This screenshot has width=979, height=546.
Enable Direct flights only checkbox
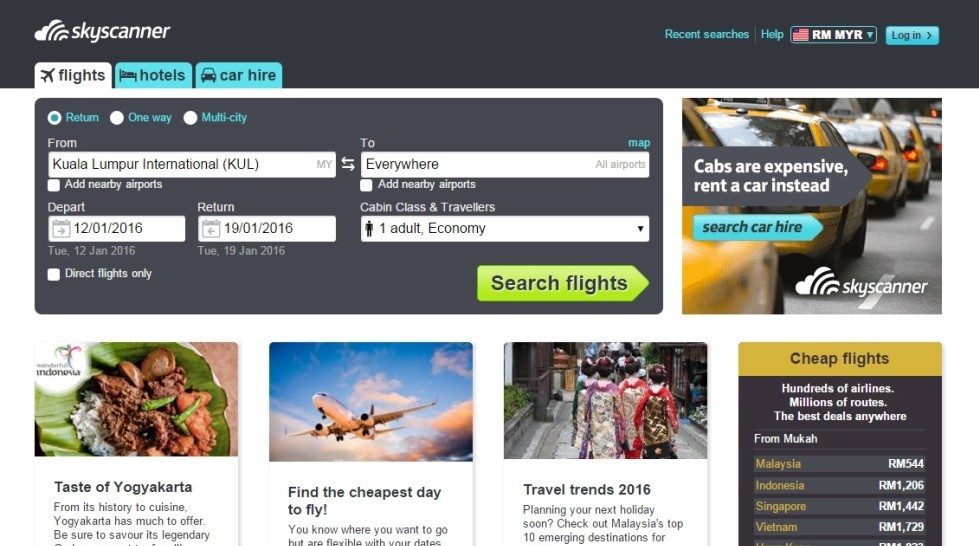tap(54, 274)
